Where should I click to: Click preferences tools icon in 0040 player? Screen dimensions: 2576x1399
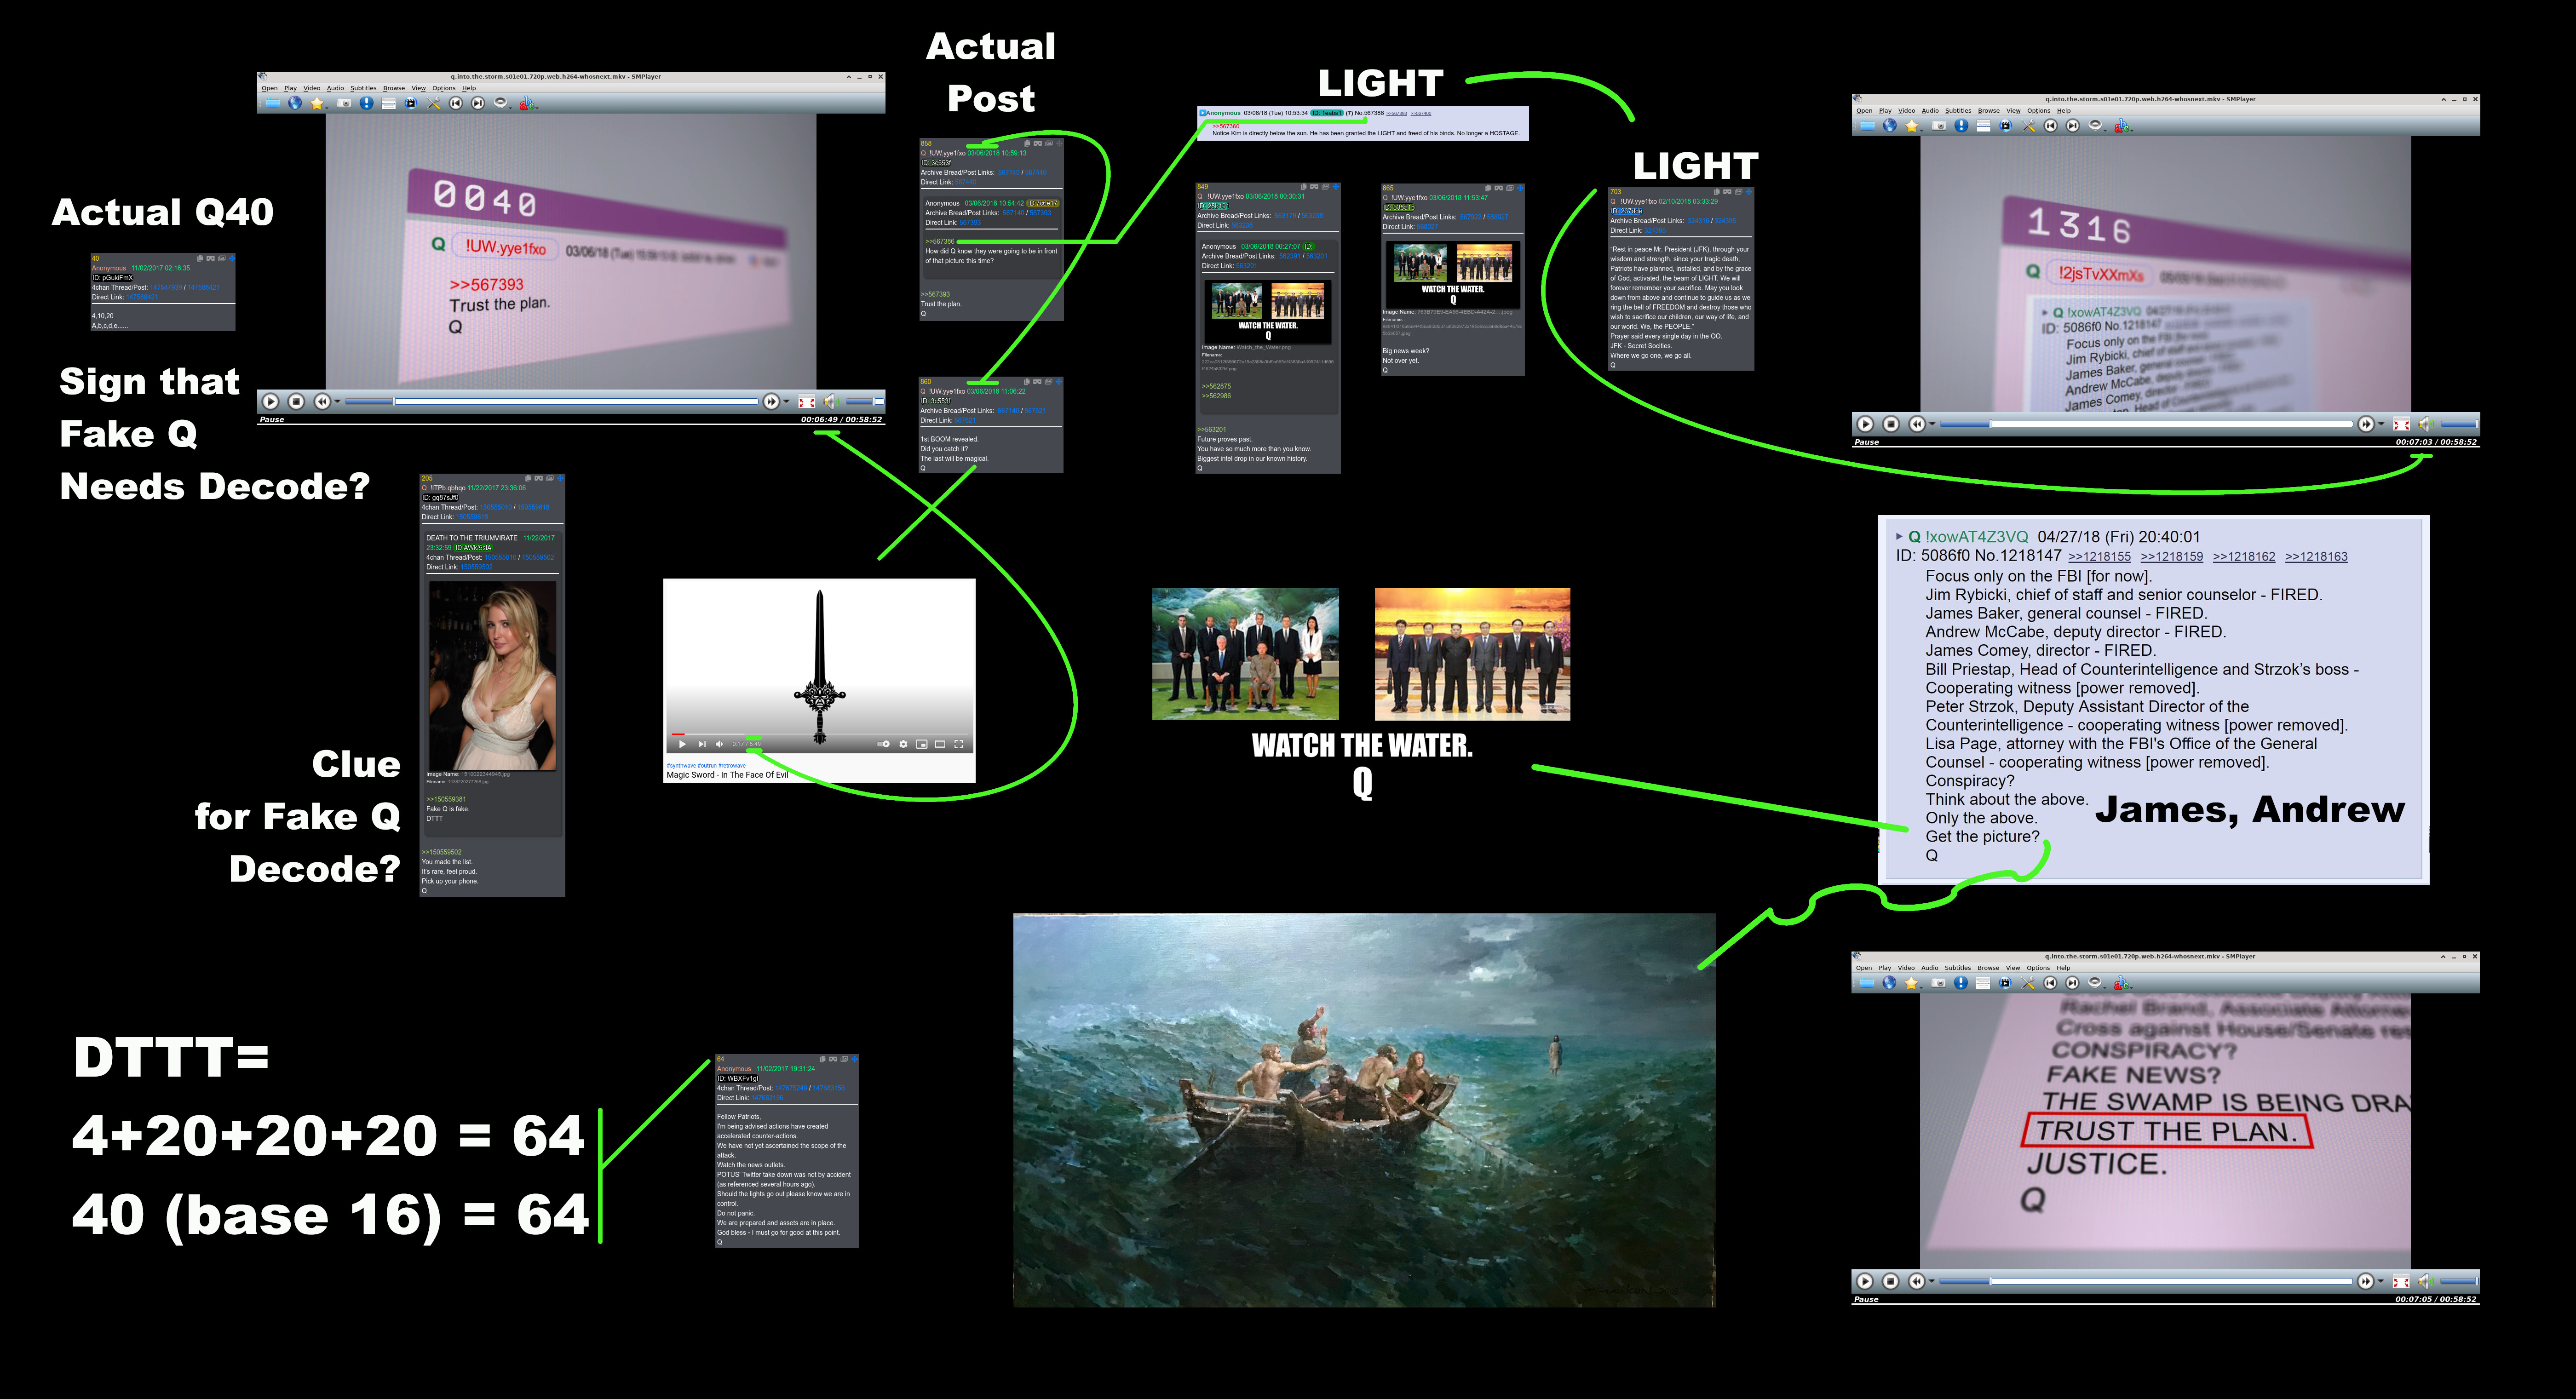(x=434, y=103)
